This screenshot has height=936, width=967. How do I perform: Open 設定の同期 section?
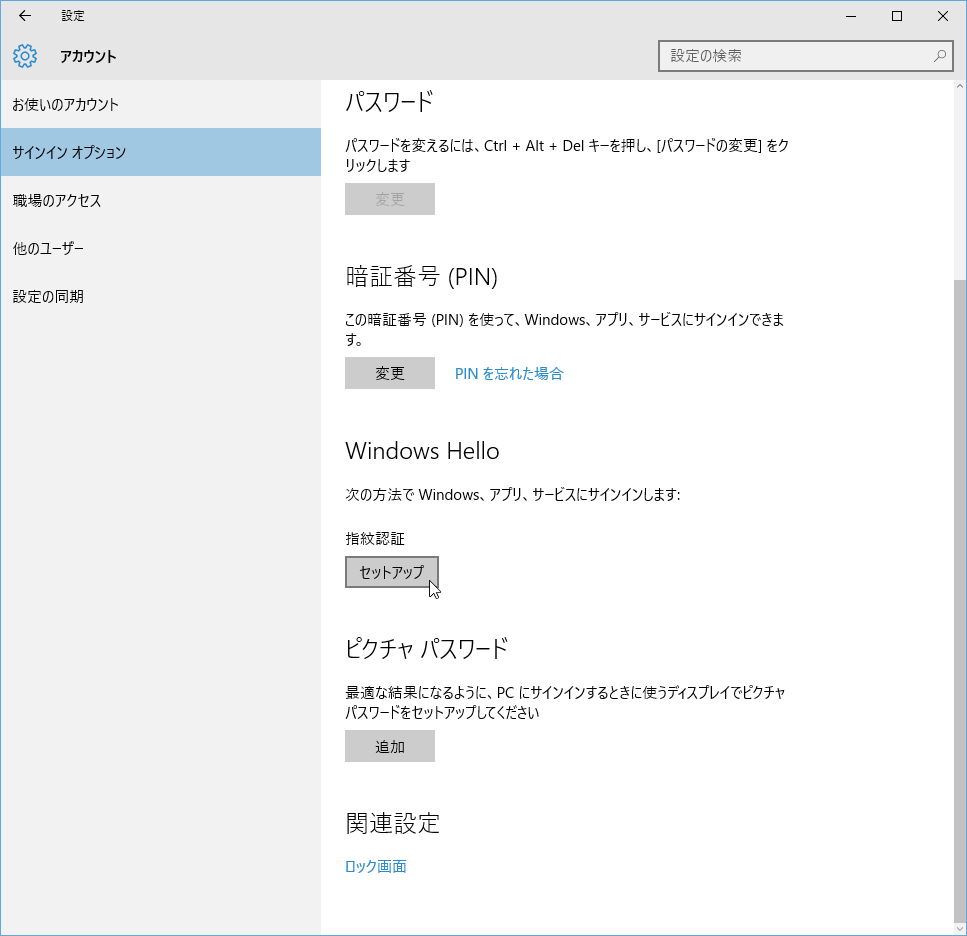(x=160, y=297)
